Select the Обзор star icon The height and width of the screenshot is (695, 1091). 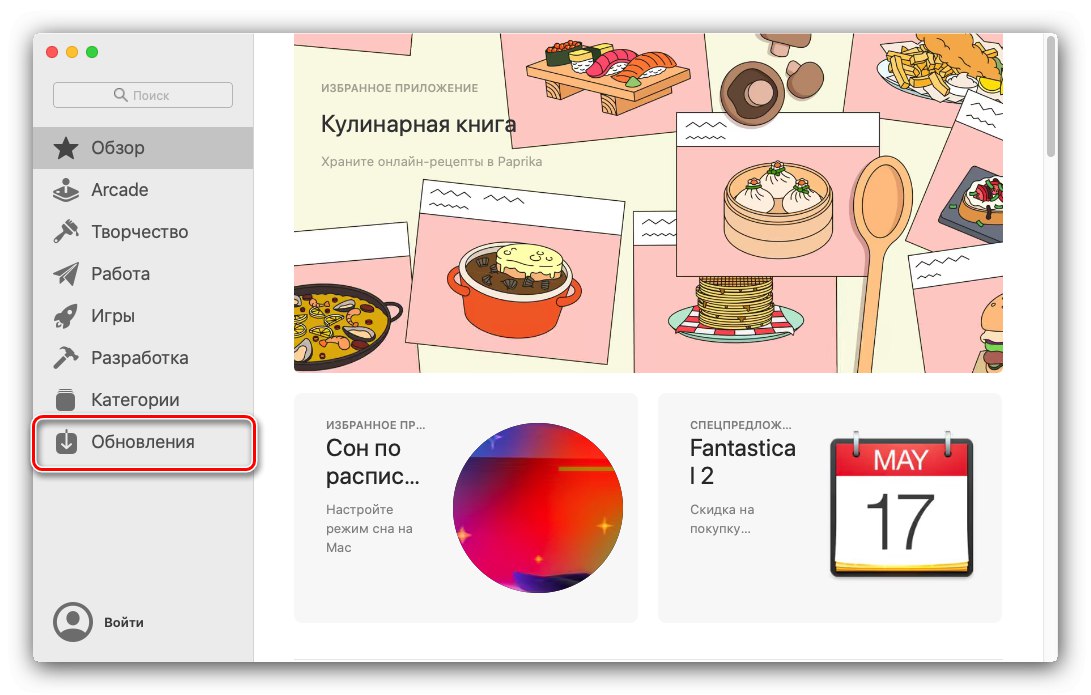point(66,147)
